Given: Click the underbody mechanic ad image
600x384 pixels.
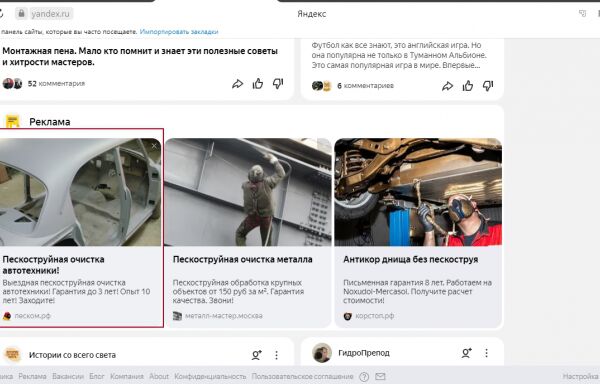Looking at the screenshot, I should point(418,192).
